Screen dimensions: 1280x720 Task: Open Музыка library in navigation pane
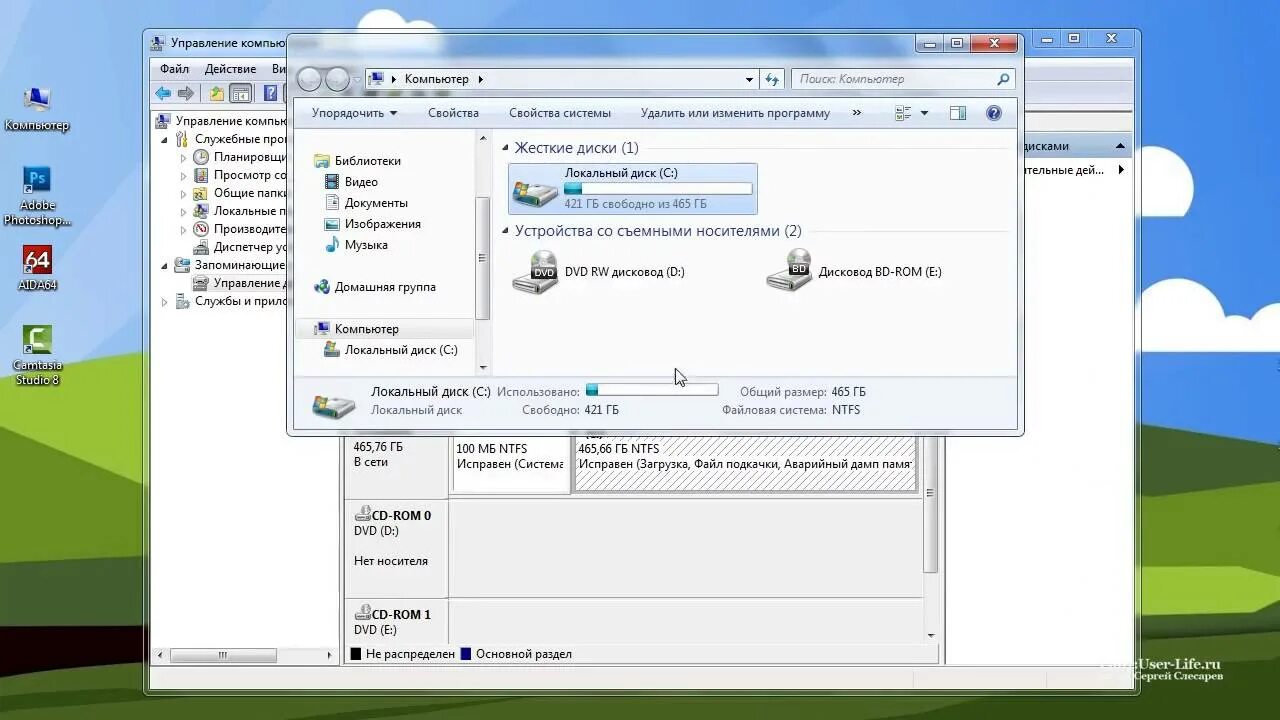point(365,245)
